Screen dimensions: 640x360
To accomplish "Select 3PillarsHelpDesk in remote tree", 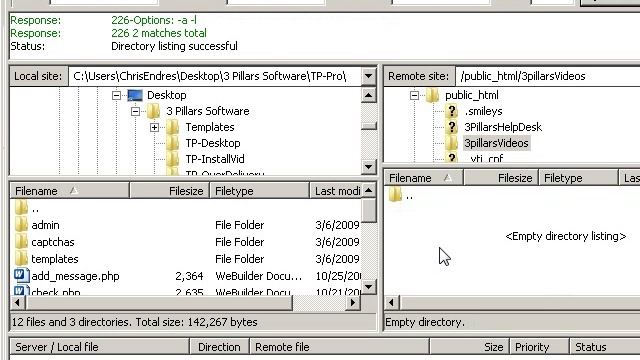I will [503, 127].
